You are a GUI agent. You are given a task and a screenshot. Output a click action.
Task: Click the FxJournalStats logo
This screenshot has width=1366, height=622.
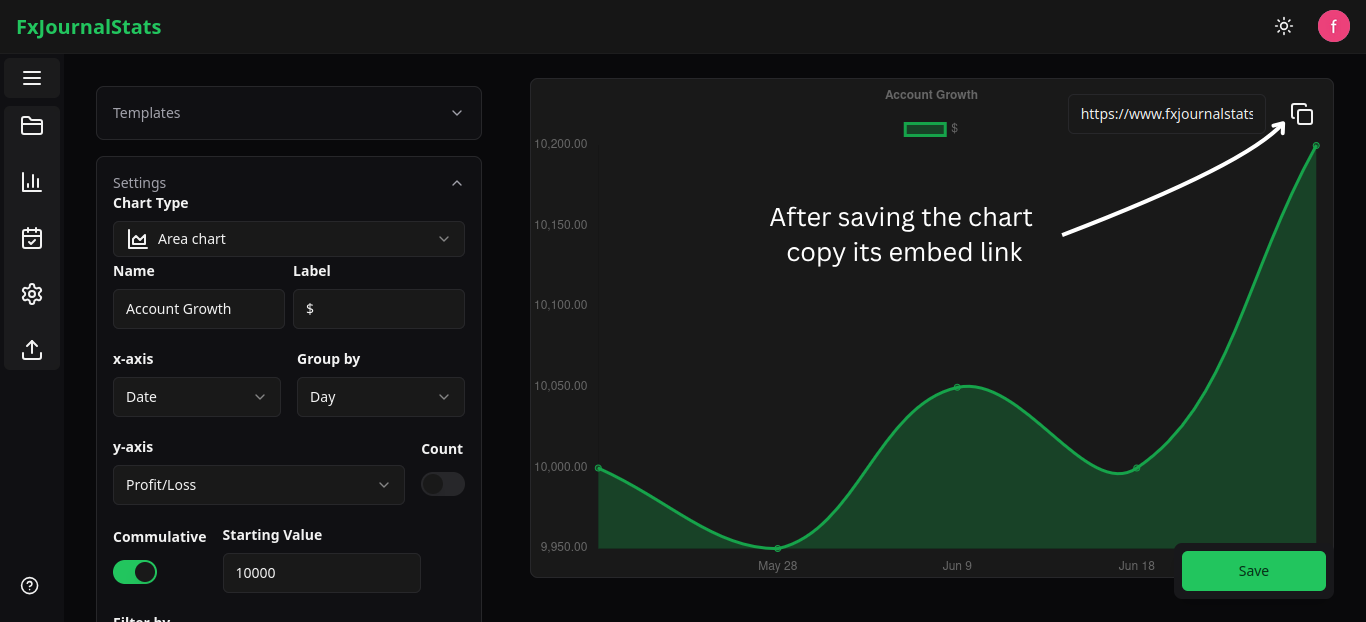pyautogui.click(x=88, y=27)
